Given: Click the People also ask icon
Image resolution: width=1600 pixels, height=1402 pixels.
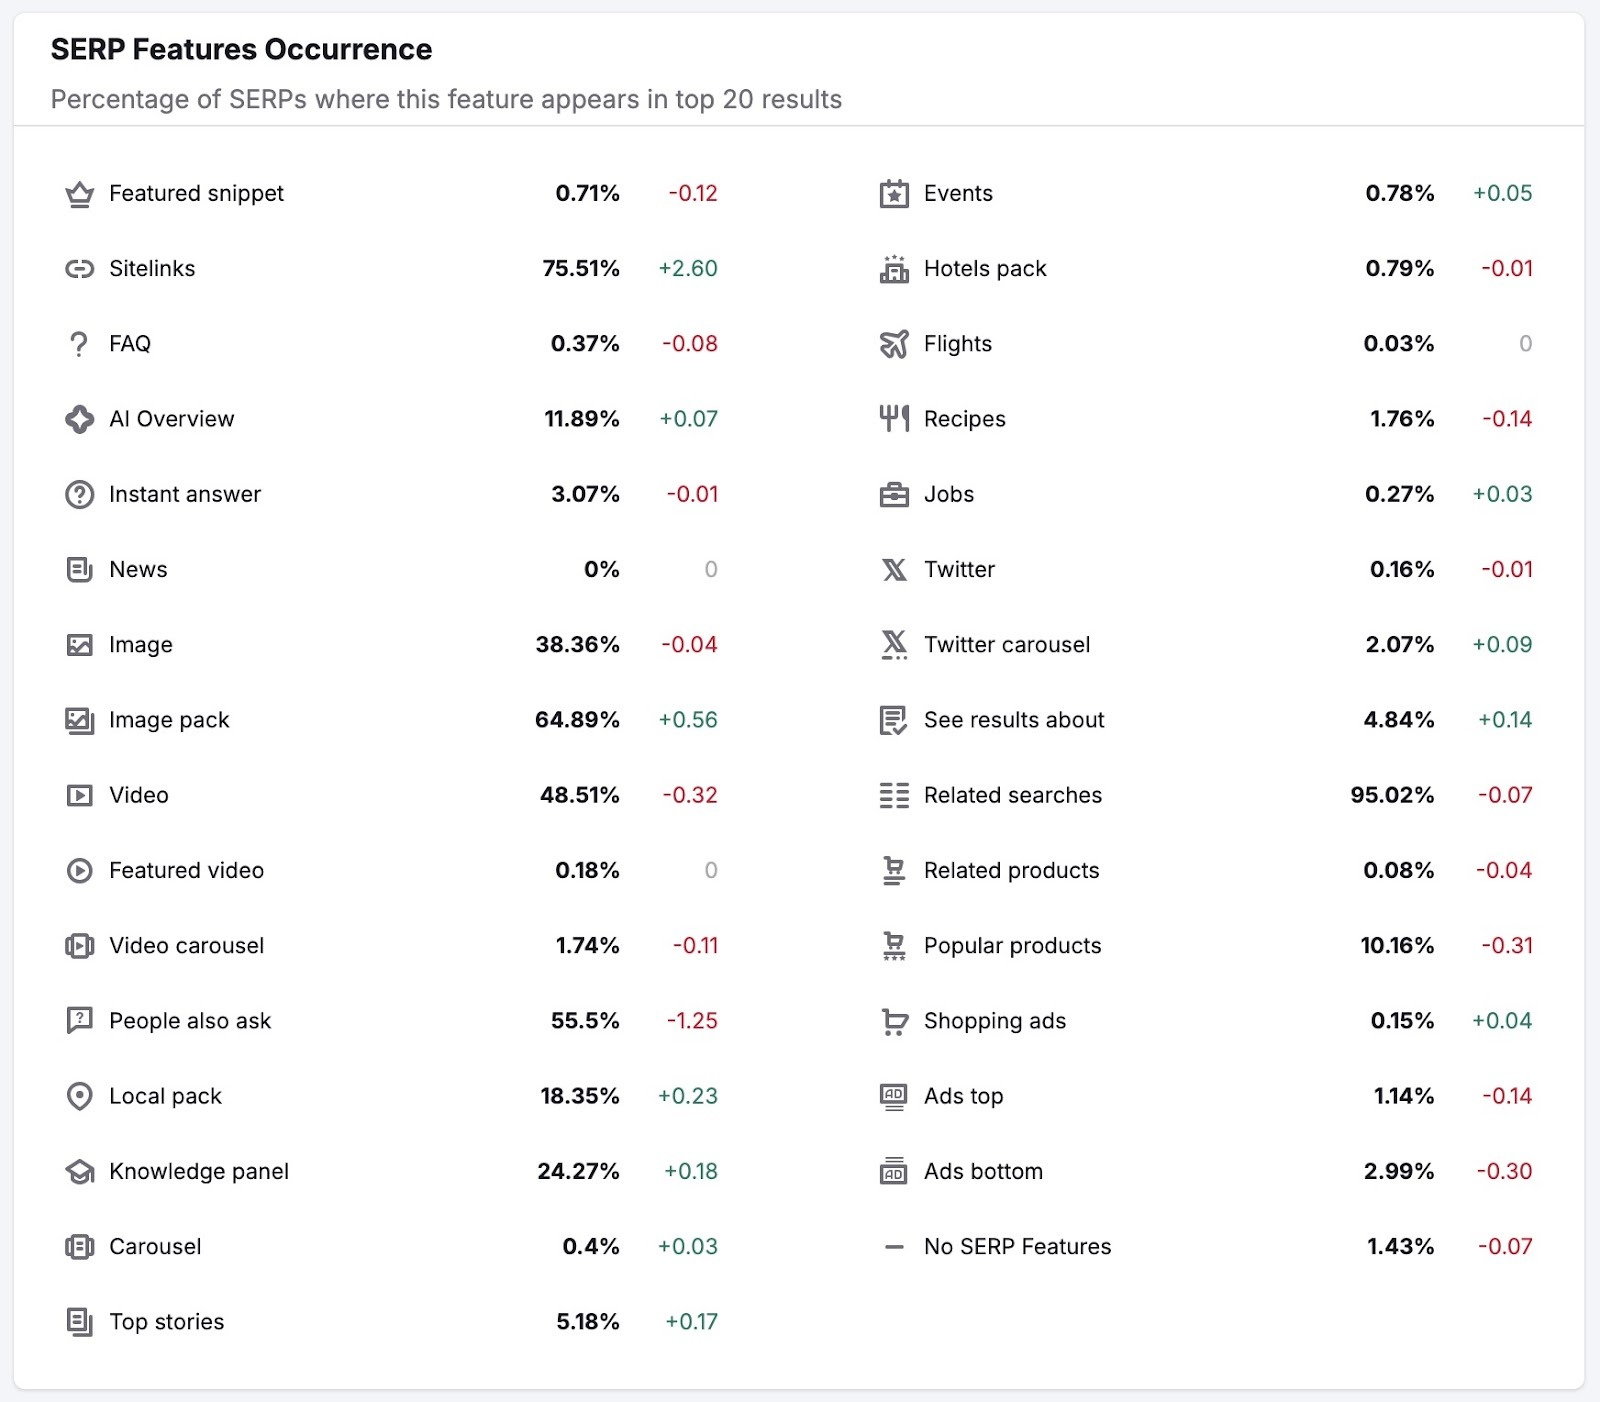Looking at the screenshot, I should [x=79, y=1021].
